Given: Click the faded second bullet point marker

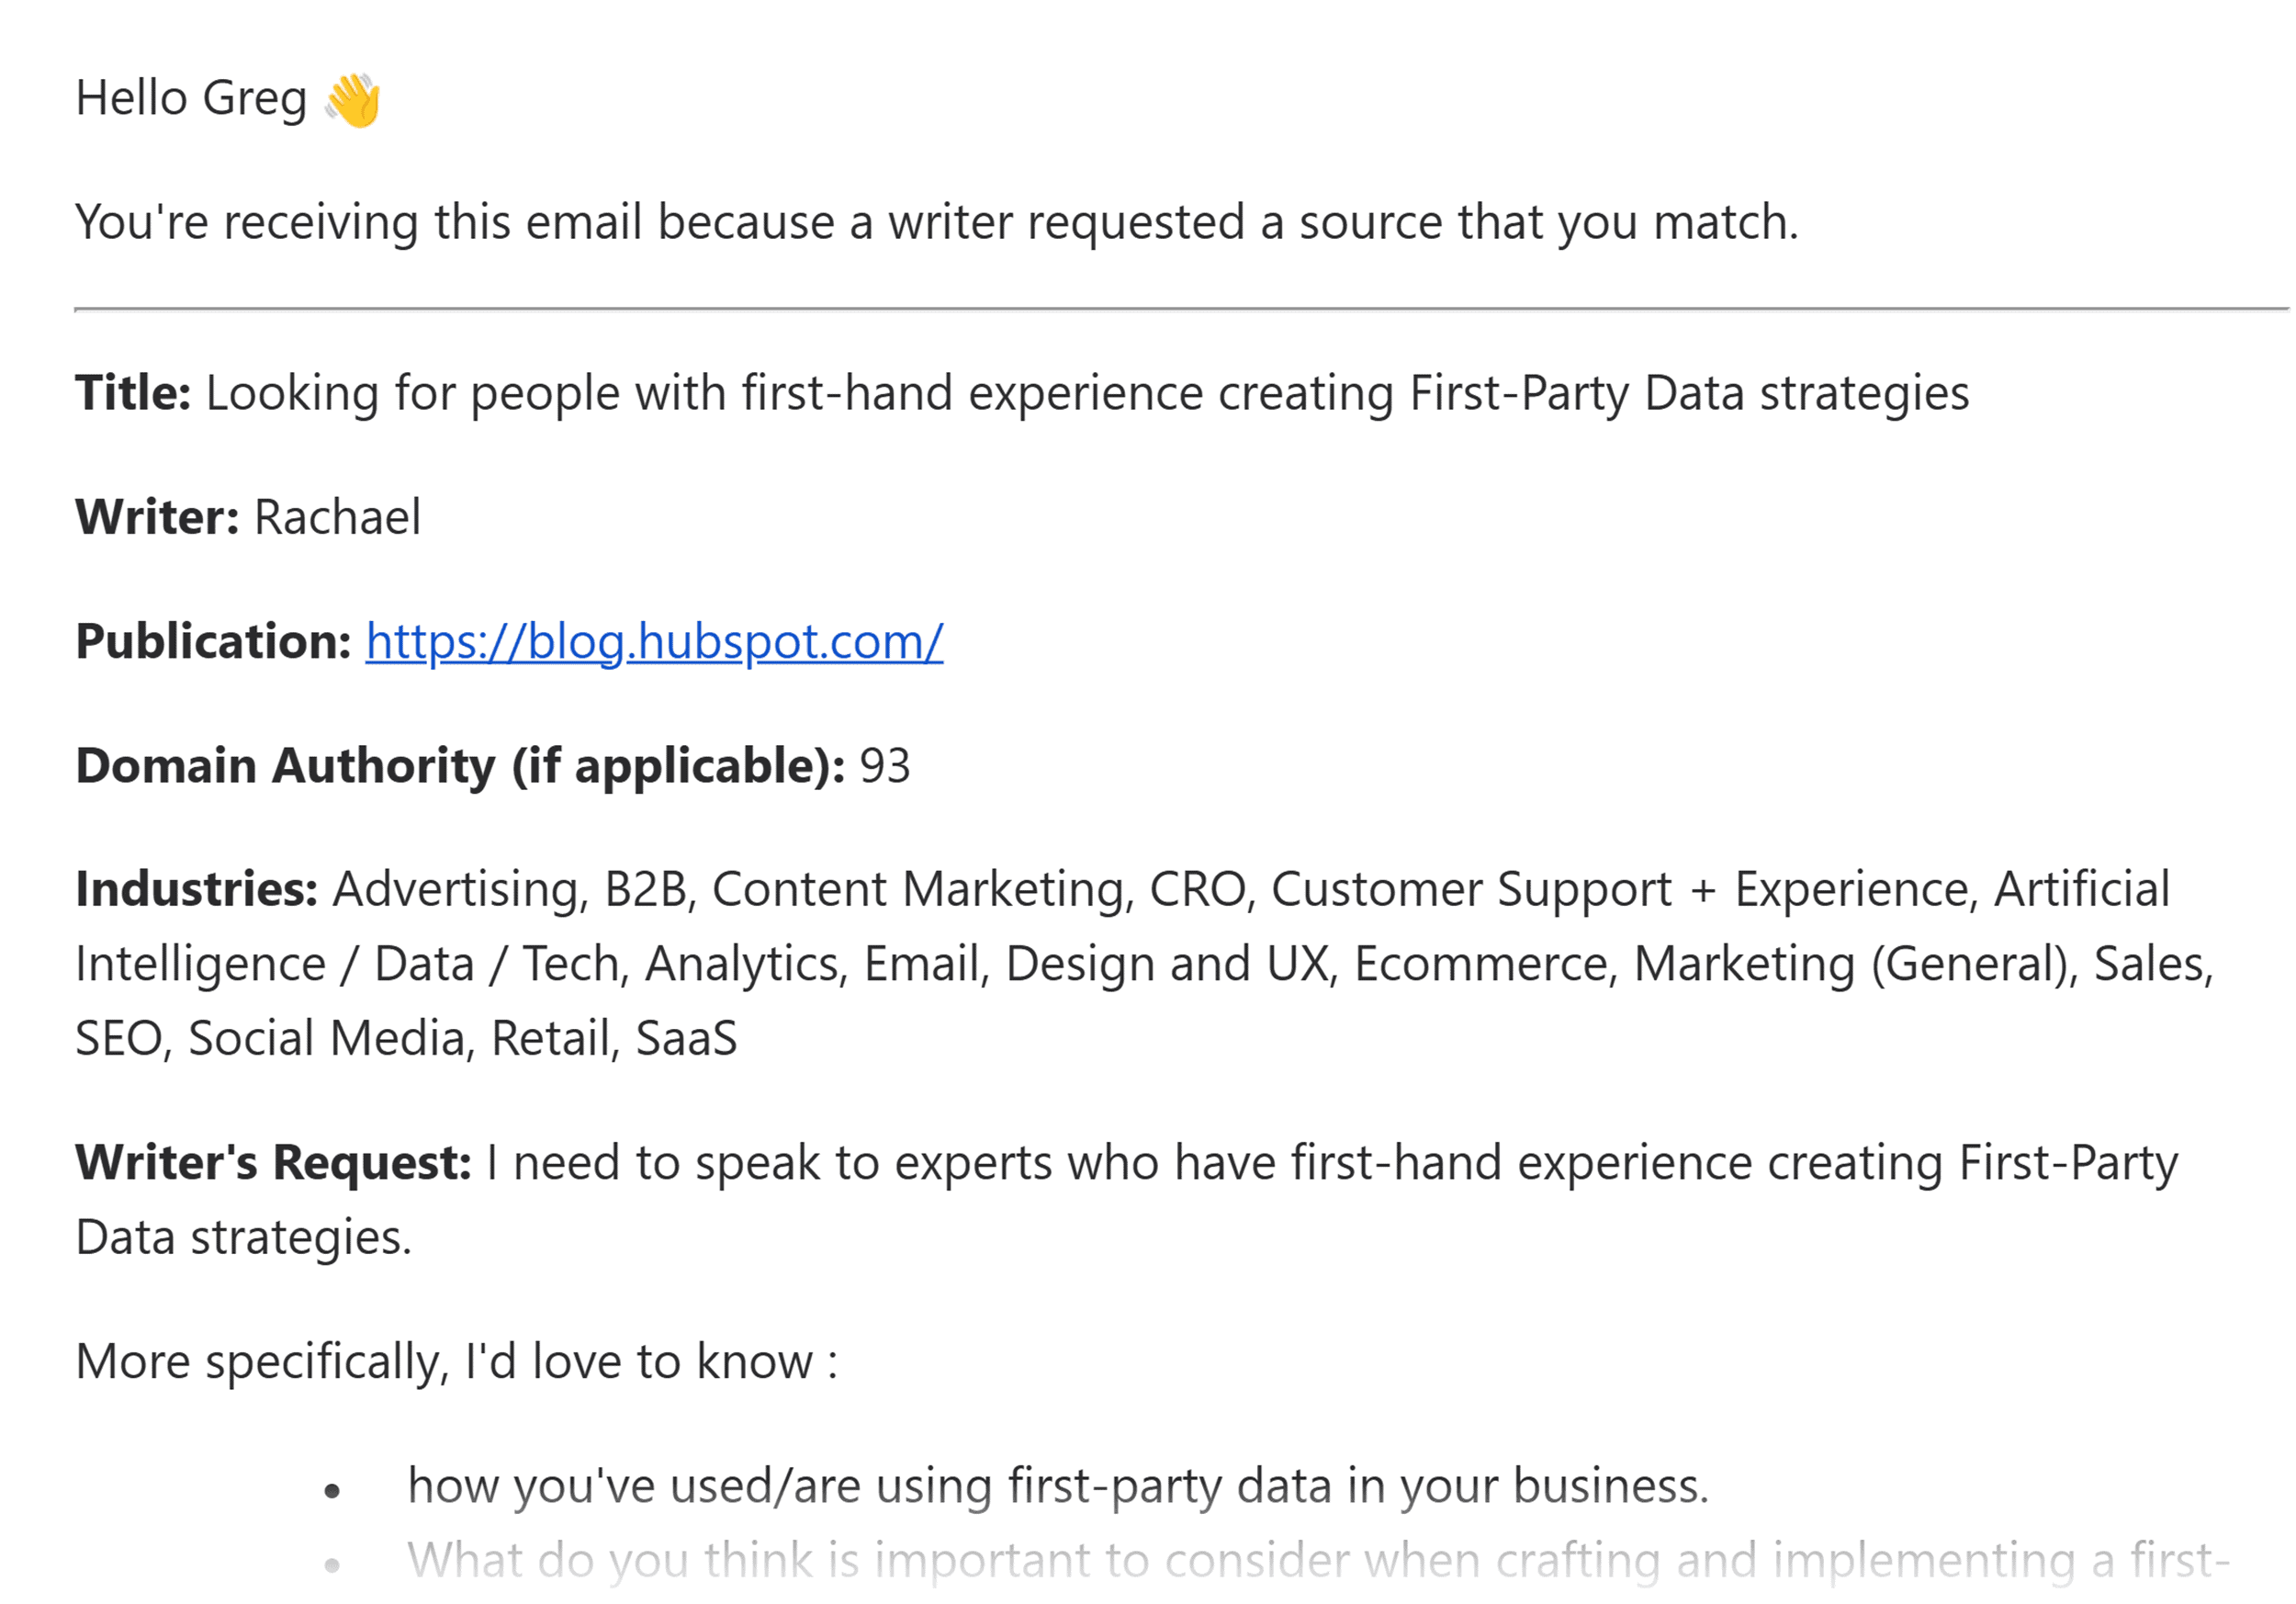Looking at the screenshot, I should click(x=333, y=1566).
